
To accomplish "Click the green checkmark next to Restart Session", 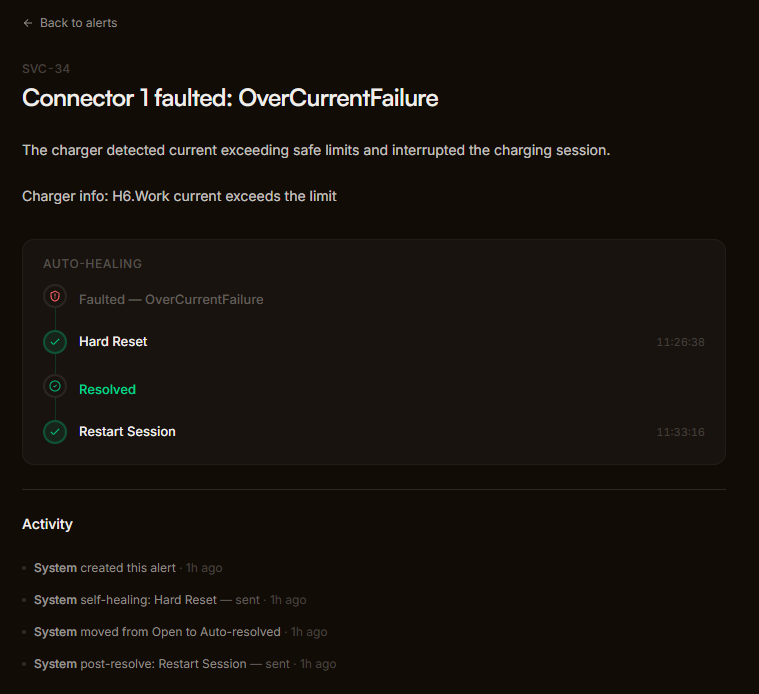I will coord(55,432).
